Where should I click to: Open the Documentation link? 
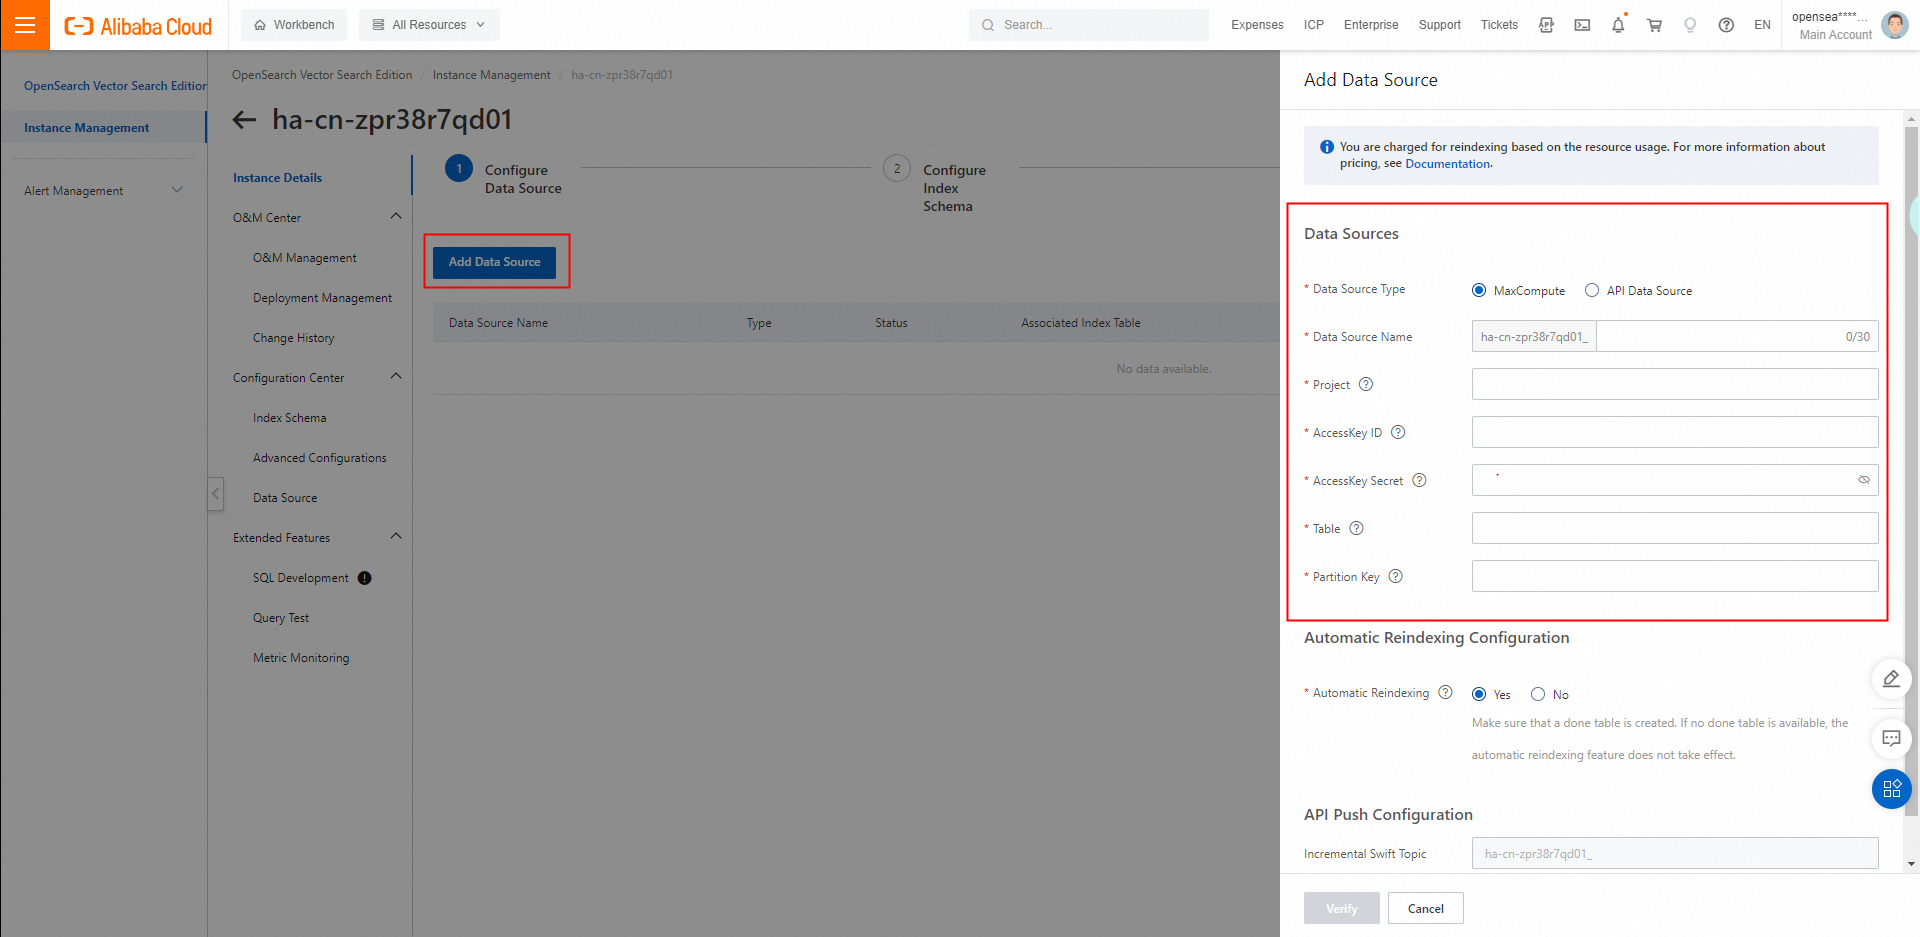pyautogui.click(x=1448, y=164)
